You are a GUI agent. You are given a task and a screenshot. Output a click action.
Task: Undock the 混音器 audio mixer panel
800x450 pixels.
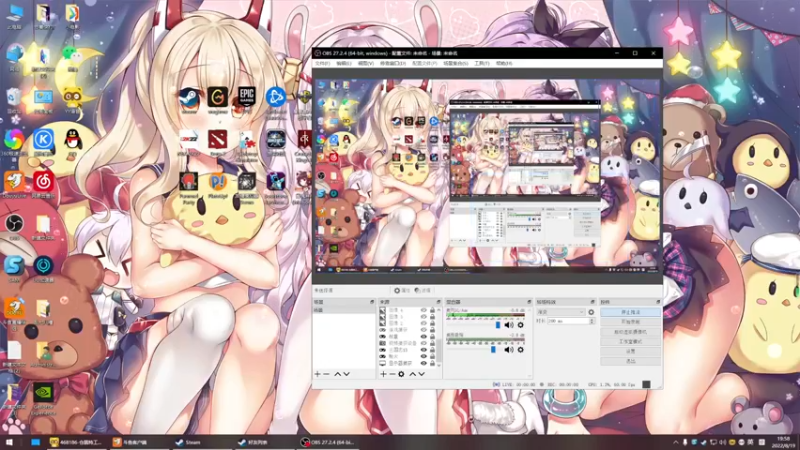529,302
